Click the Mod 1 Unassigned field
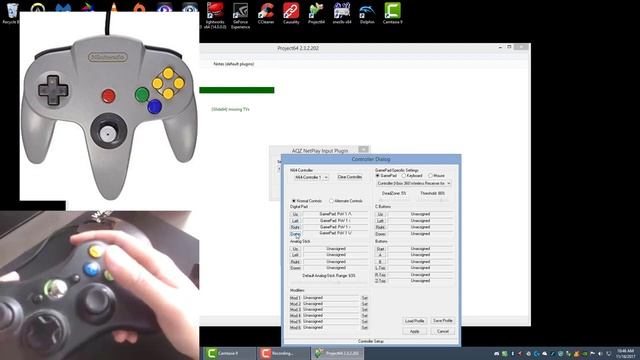Screen dimensions: 640x360 (331, 298)
